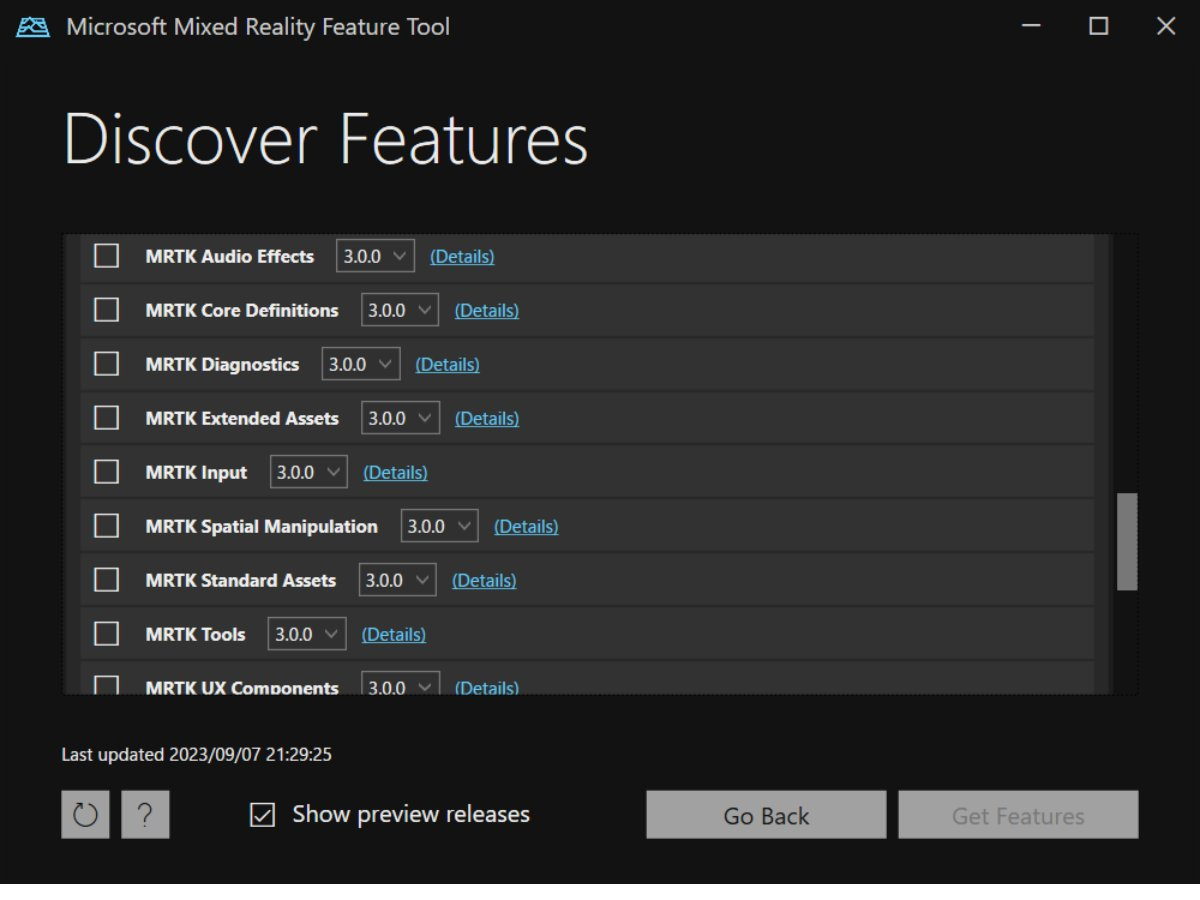Check the MRTK Spatial Manipulation checkbox
The image size is (1200, 900).
click(x=106, y=526)
